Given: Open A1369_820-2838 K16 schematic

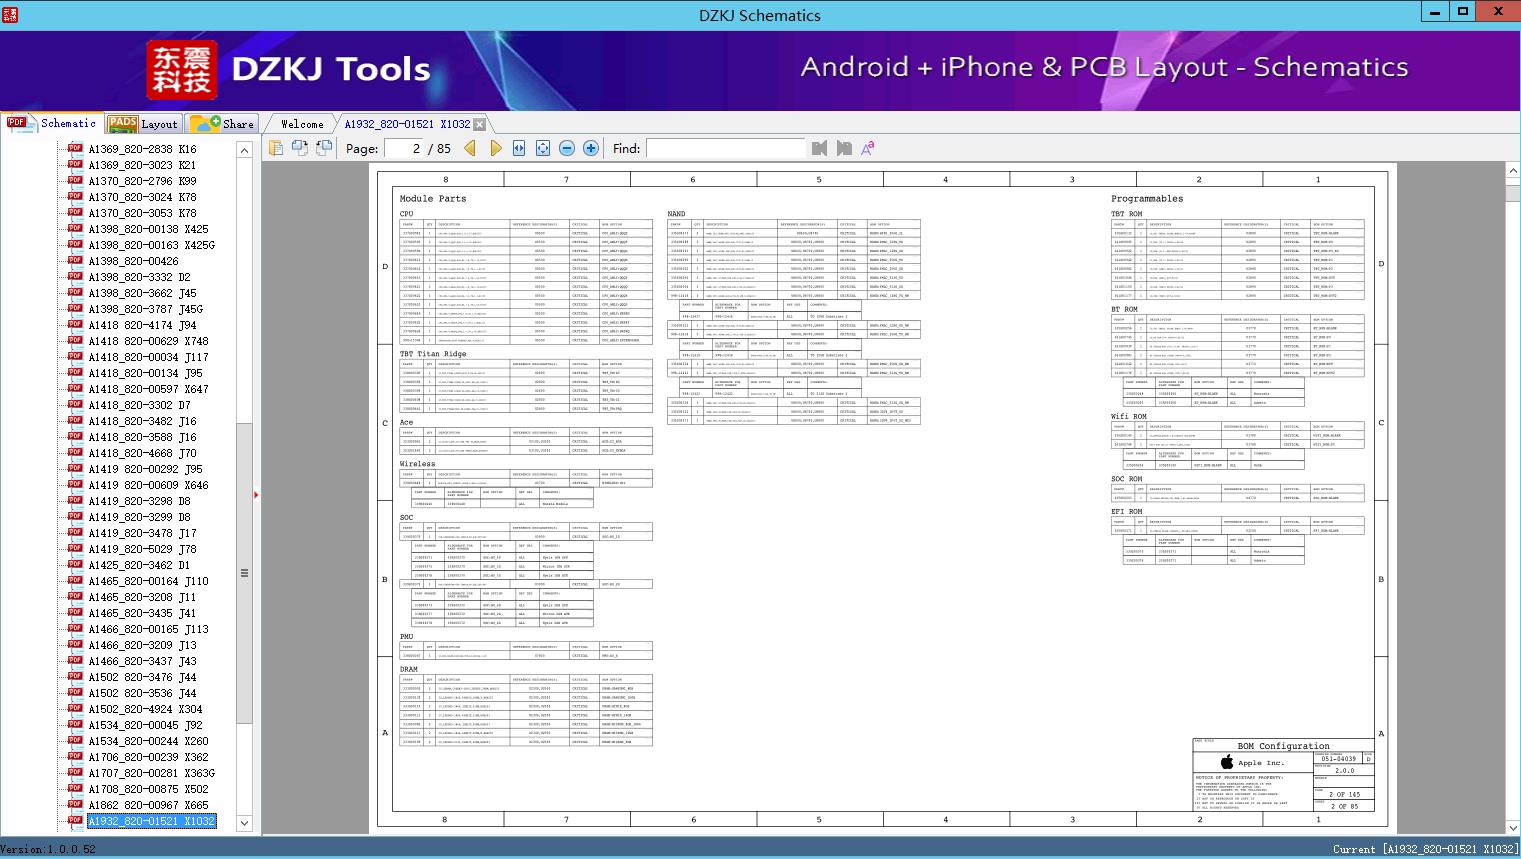Looking at the screenshot, I should [x=142, y=149].
